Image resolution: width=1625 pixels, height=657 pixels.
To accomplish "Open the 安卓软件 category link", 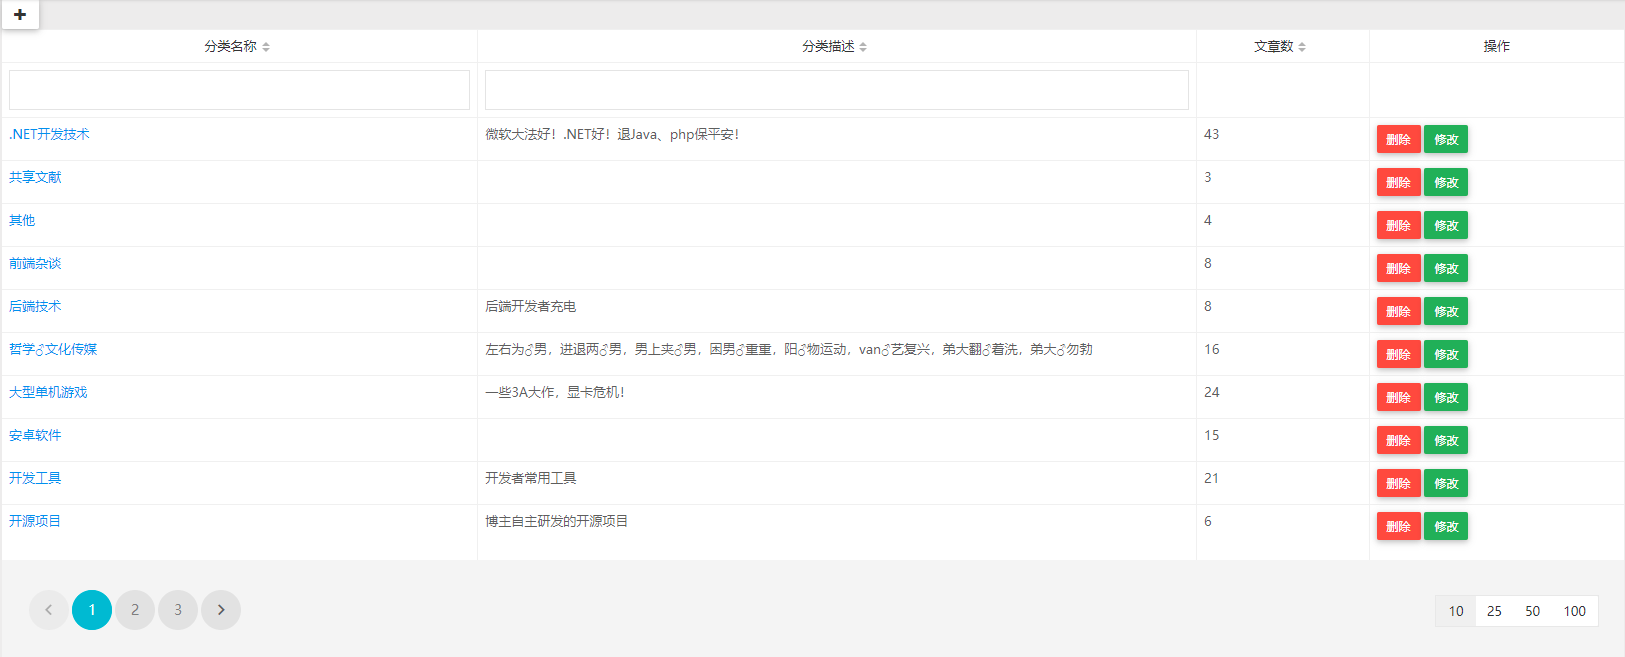I will [x=35, y=435].
